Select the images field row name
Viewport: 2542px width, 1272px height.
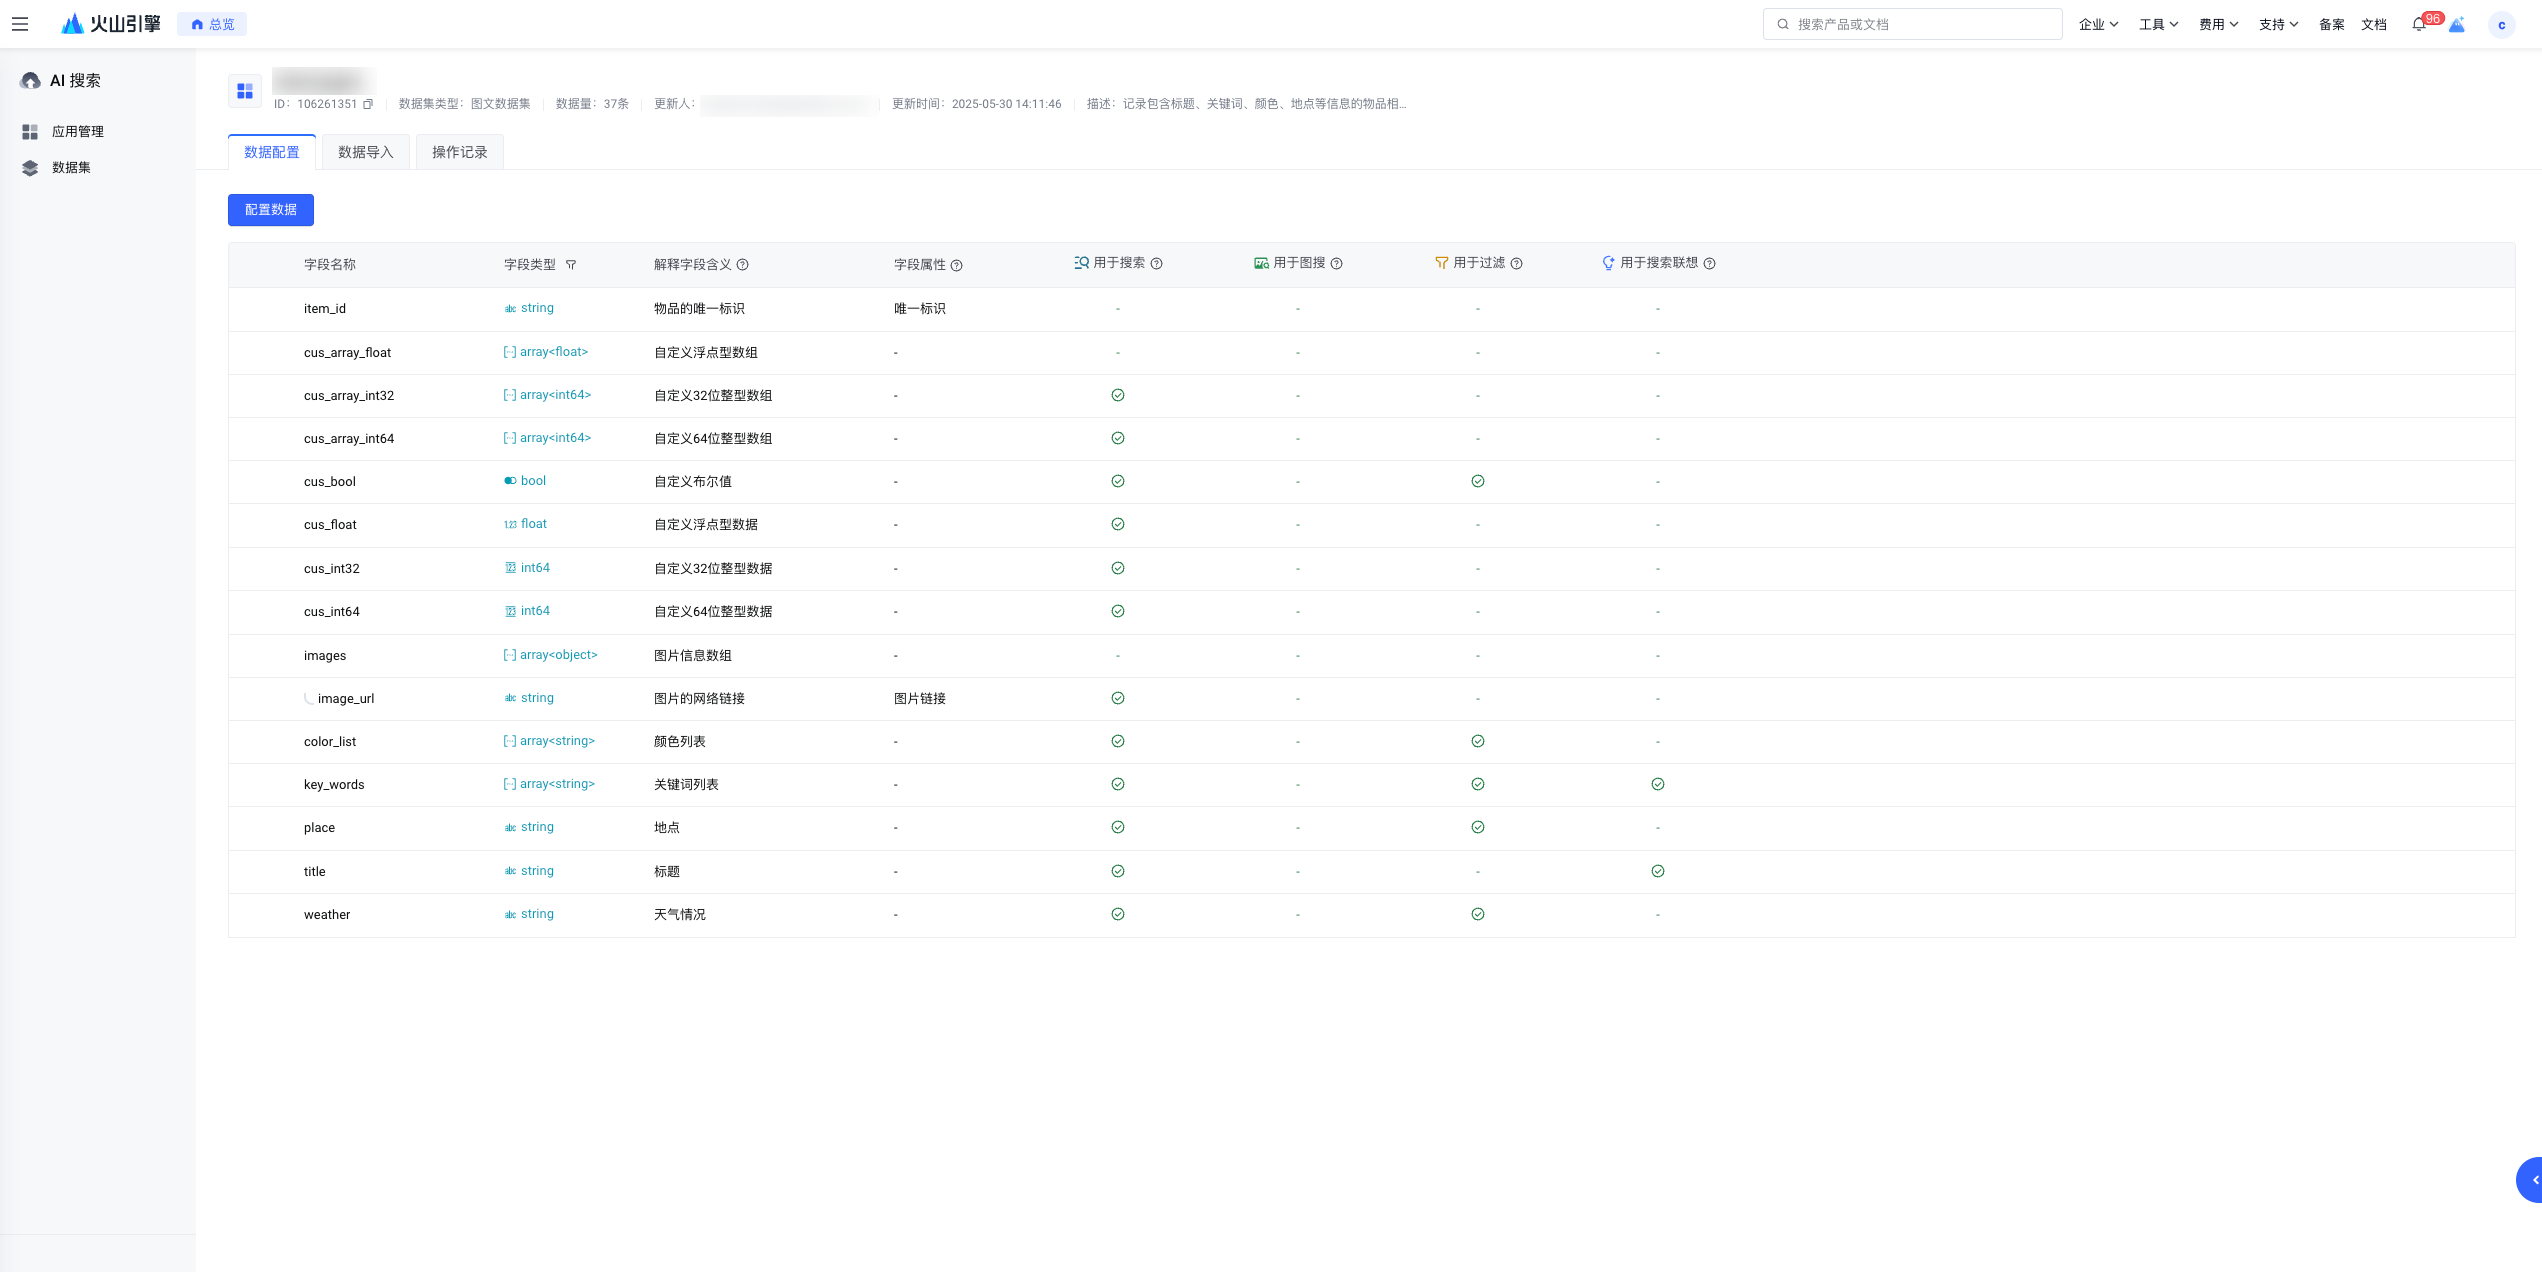[325, 656]
